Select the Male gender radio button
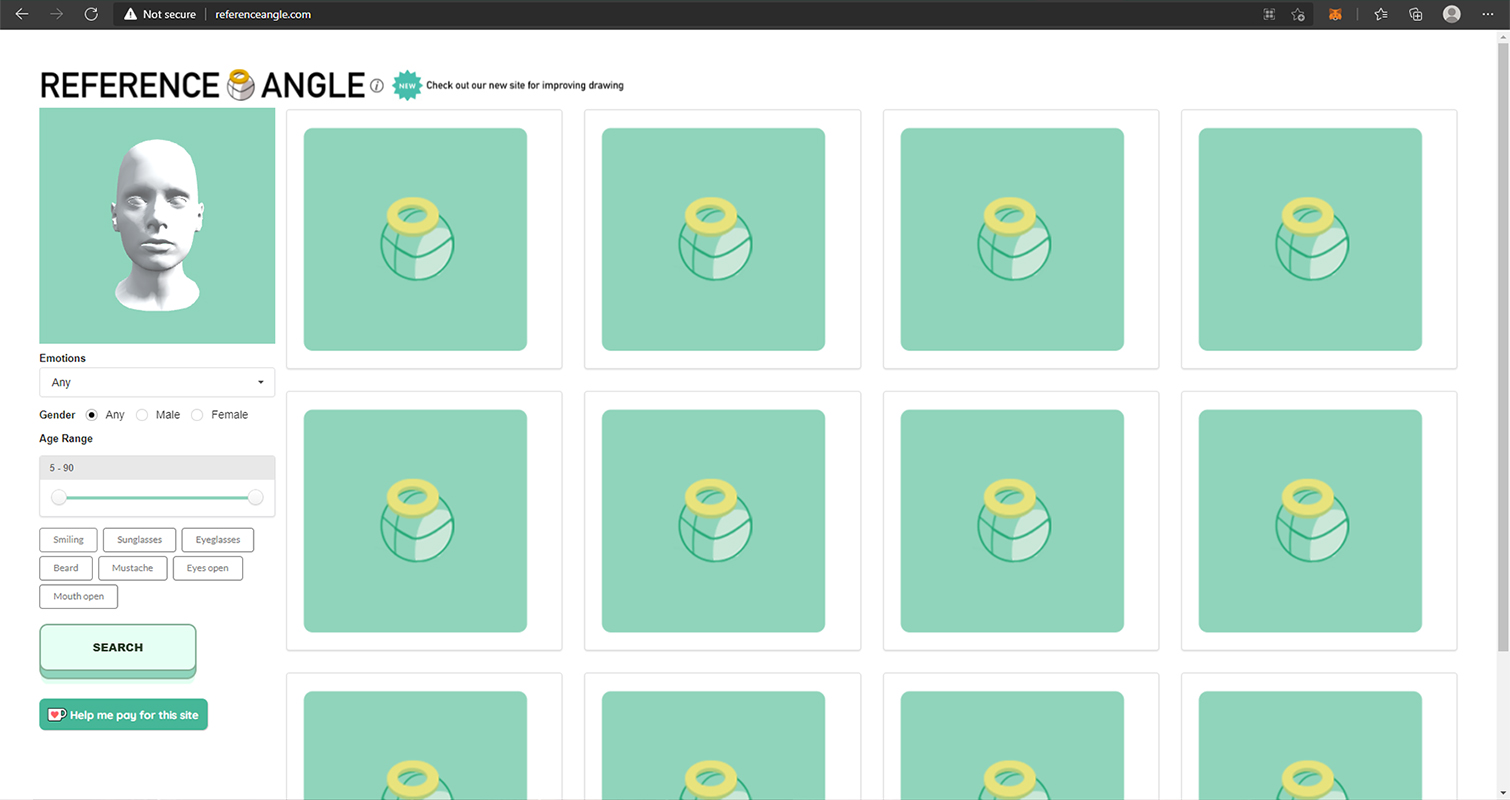The width and height of the screenshot is (1510, 800). [142, 415]
